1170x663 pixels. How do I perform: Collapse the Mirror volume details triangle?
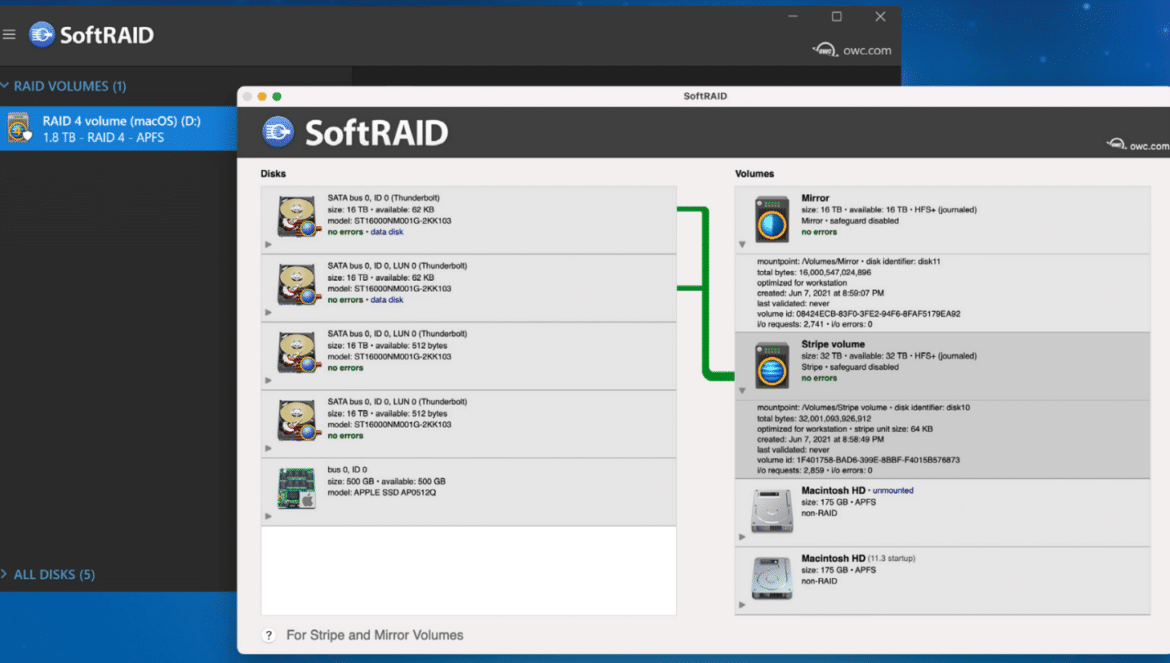(x=742, y=245)
